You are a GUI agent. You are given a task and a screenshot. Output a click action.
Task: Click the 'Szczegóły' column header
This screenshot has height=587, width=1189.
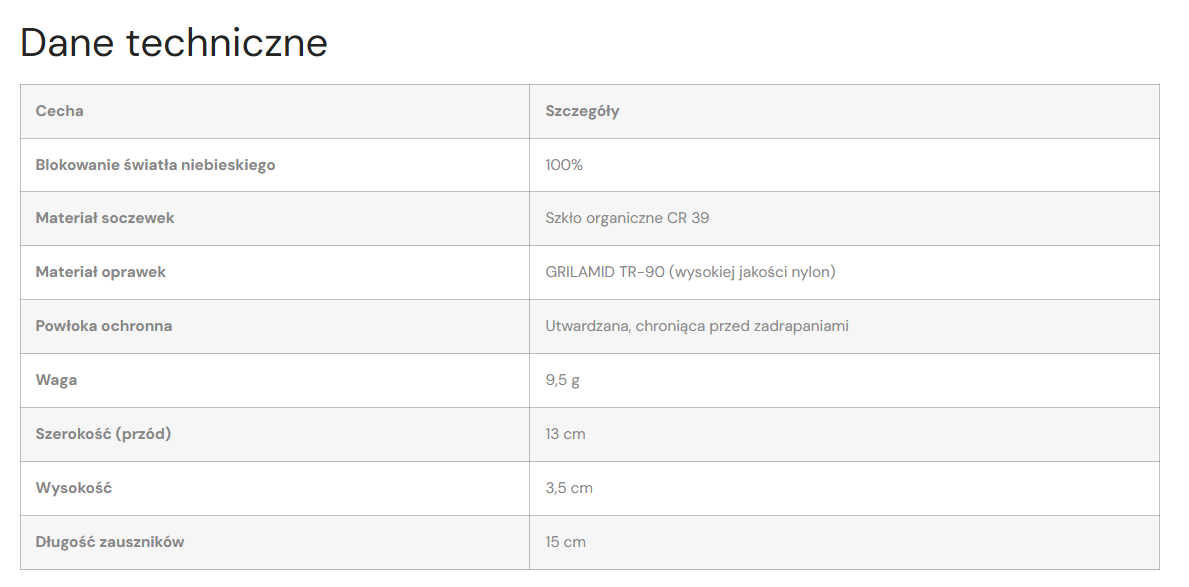[x=582, y=111]
